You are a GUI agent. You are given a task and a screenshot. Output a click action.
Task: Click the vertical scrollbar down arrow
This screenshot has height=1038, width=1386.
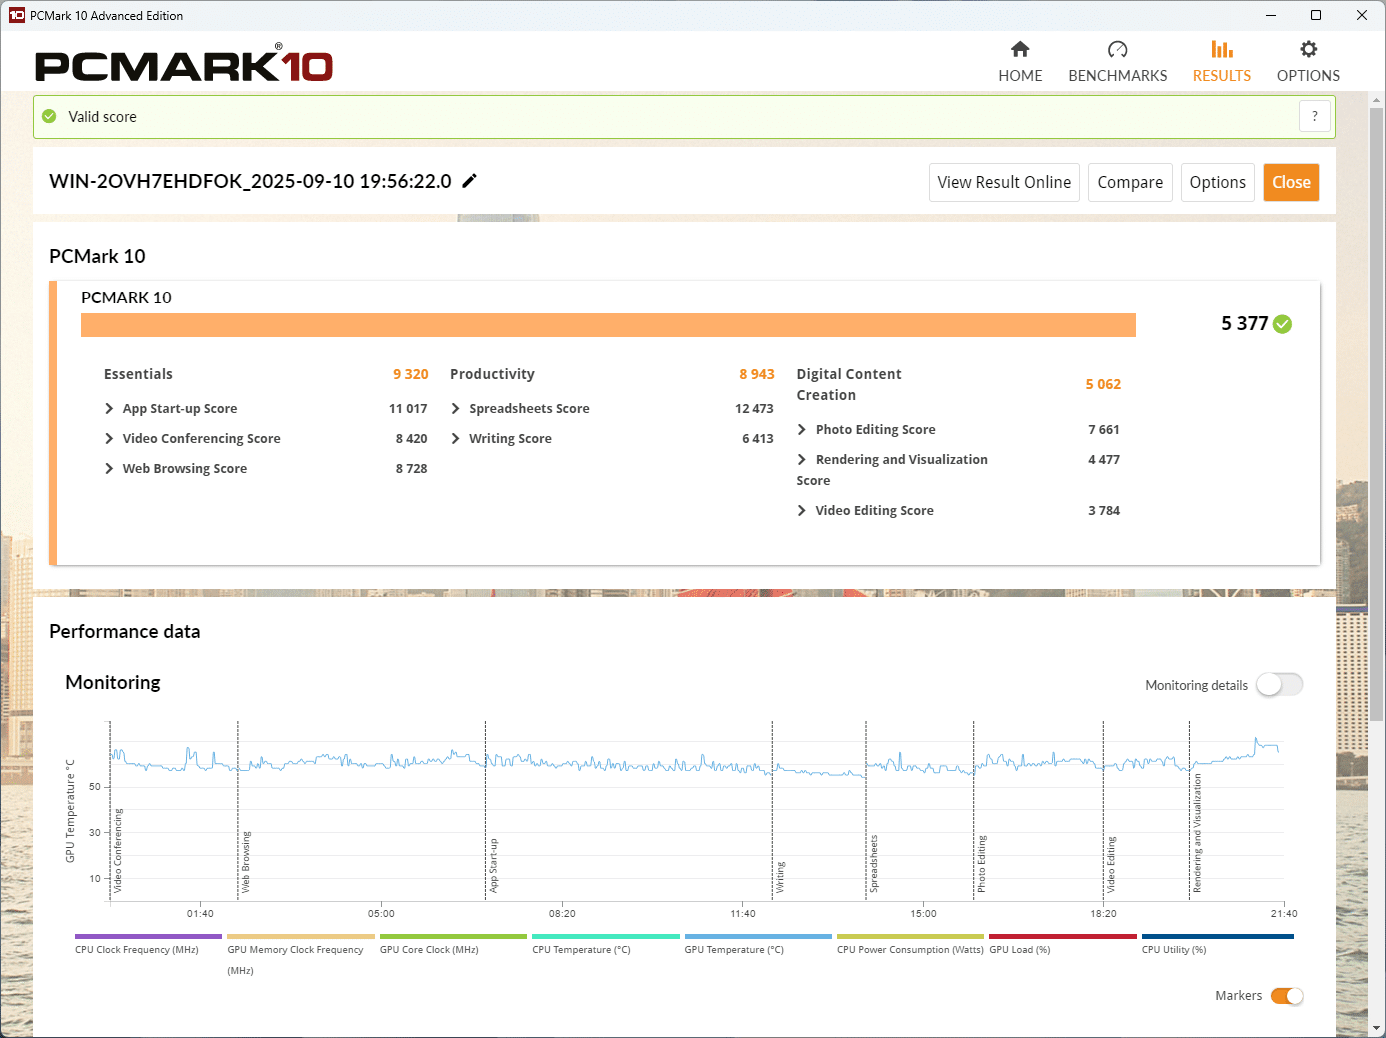(1377, 1028)
